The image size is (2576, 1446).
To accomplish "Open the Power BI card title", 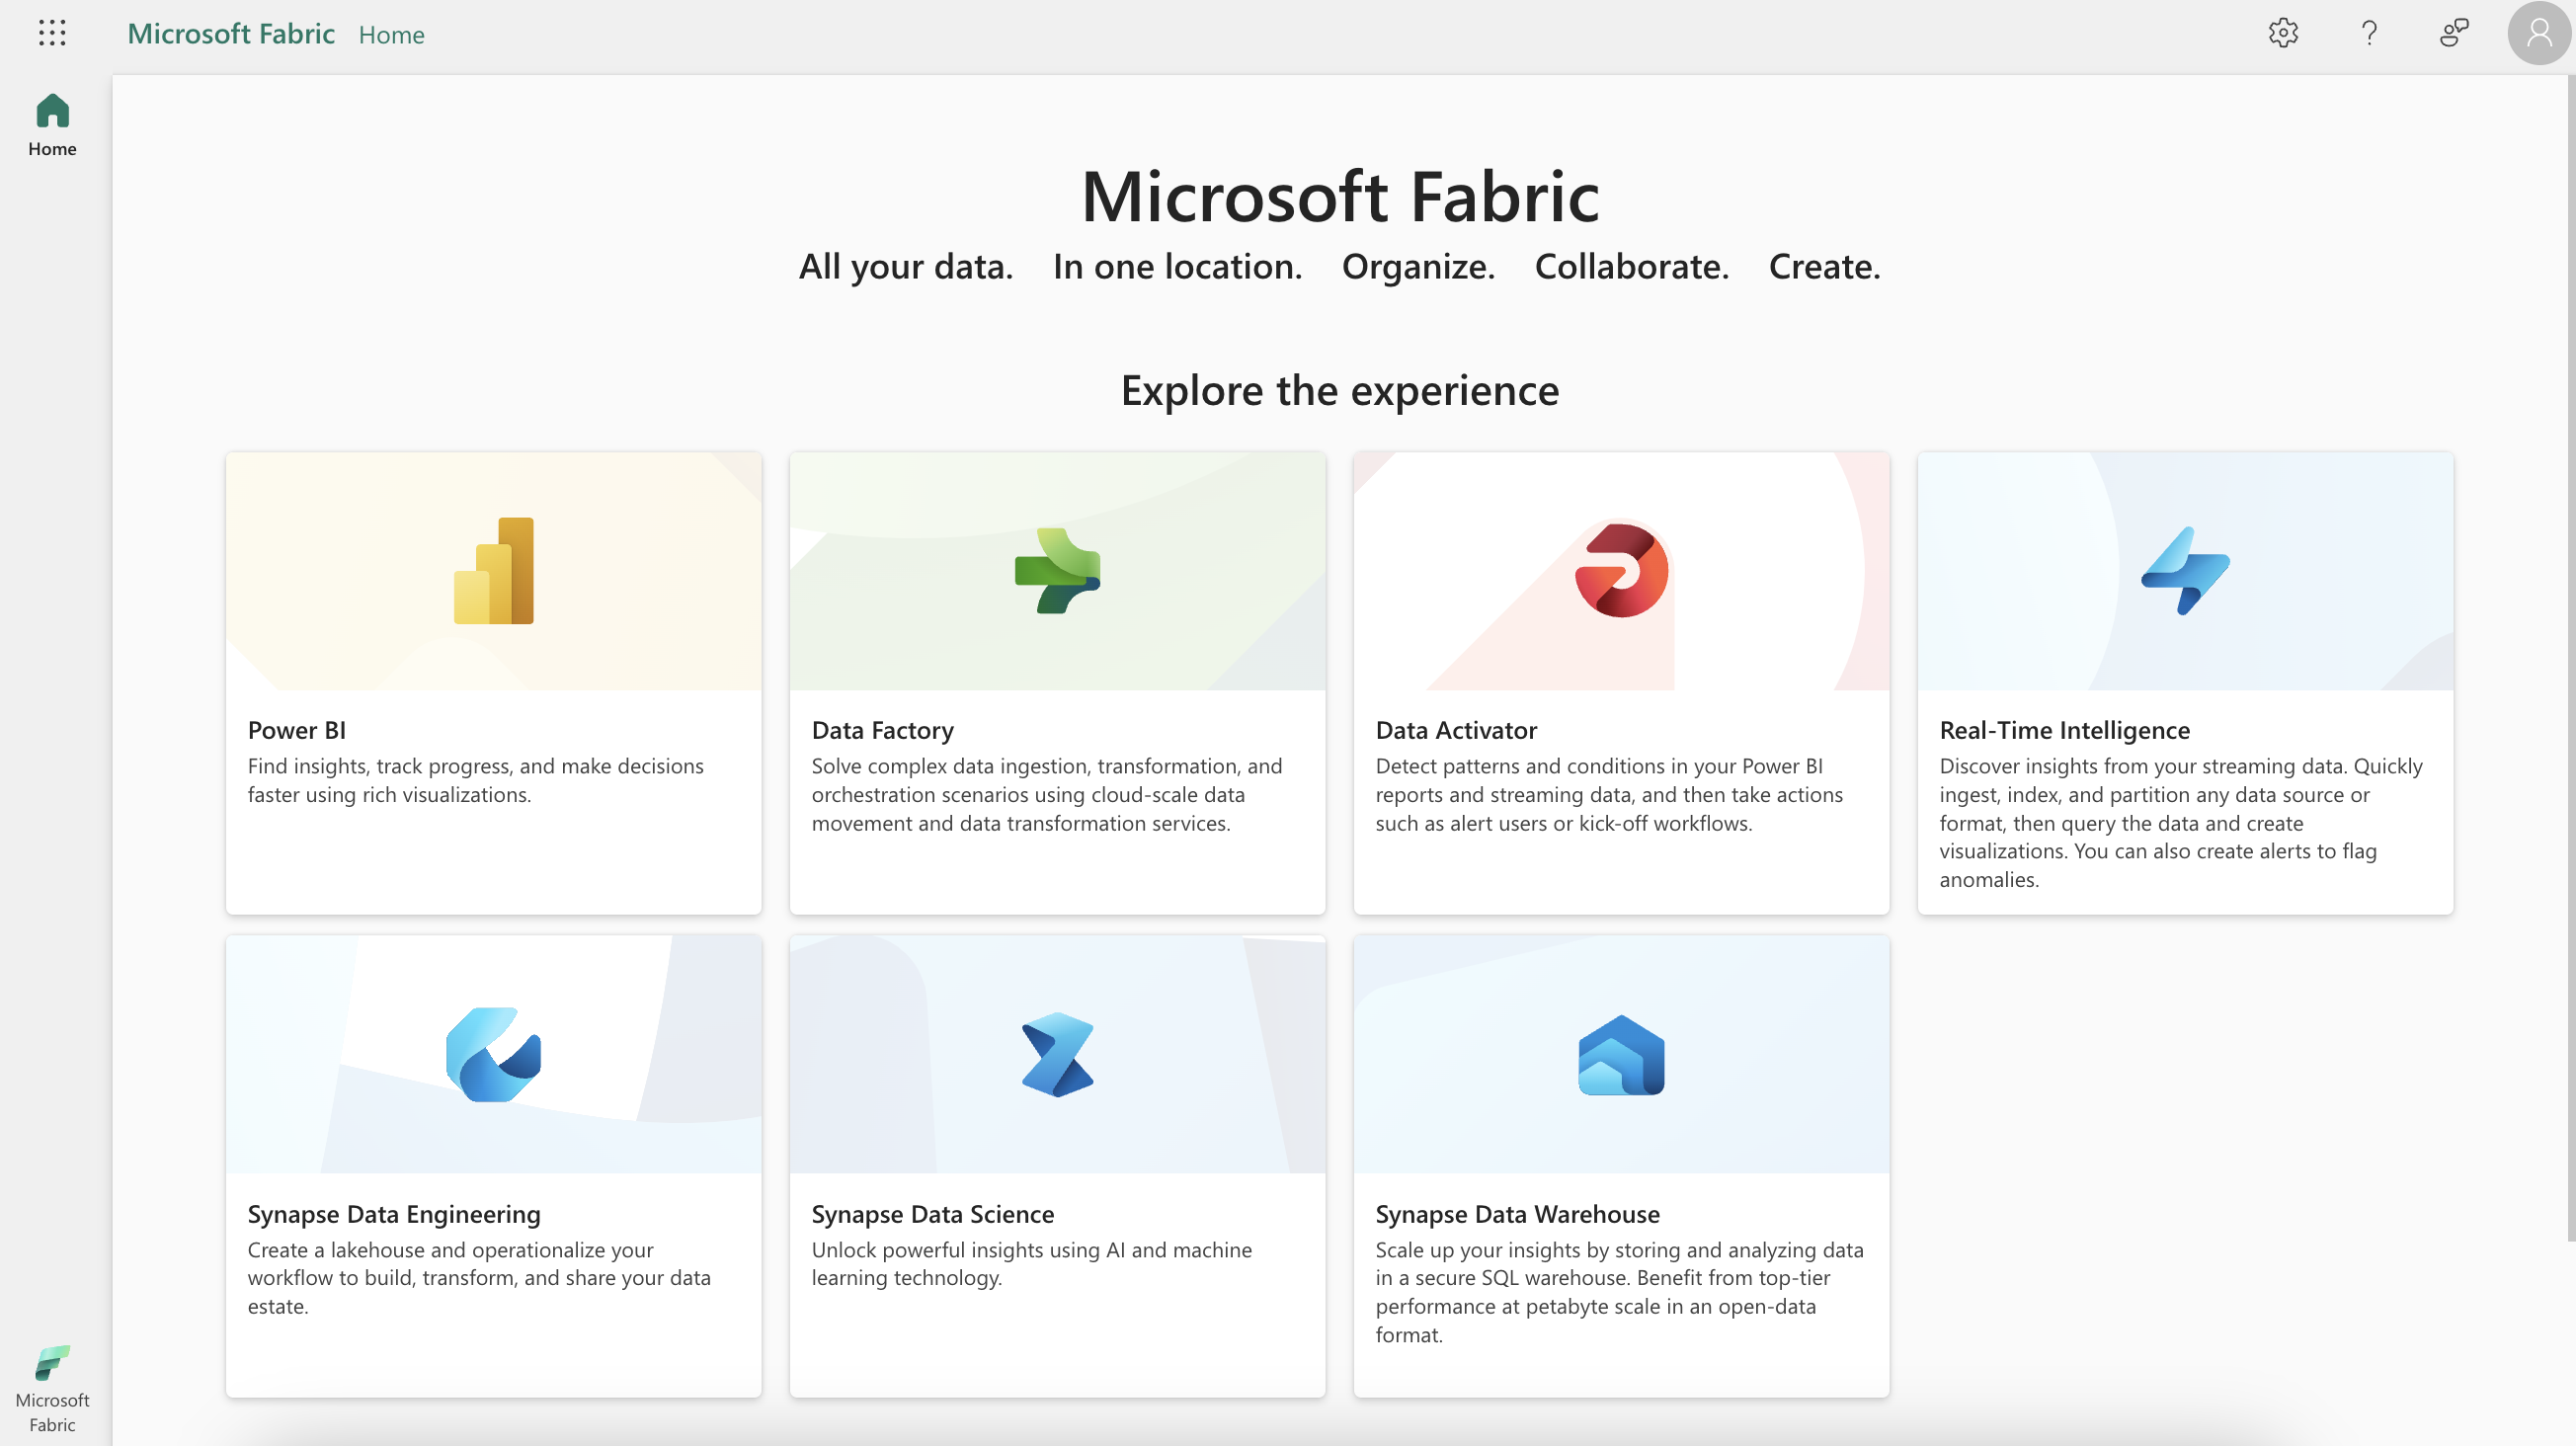I will point(296,730).
